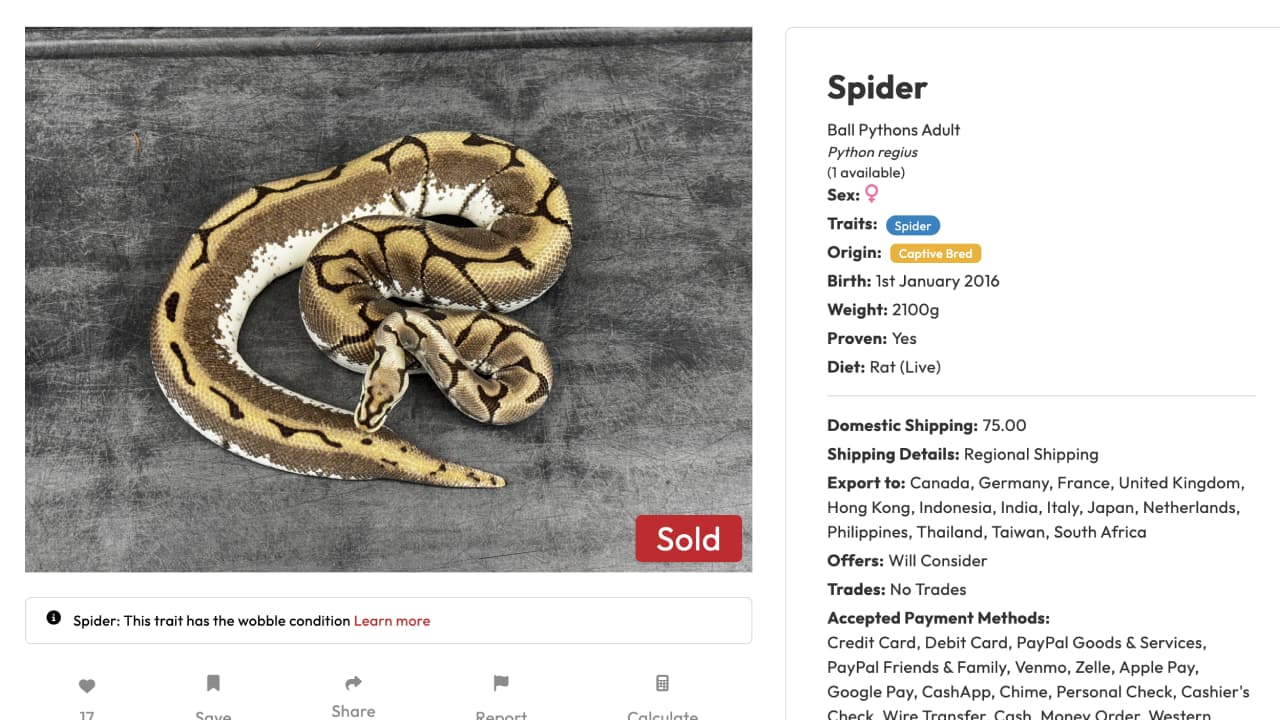Viewport: 1280px width, 720px height.
Task: Open the Learn more link about wobble
Action: 392,621
